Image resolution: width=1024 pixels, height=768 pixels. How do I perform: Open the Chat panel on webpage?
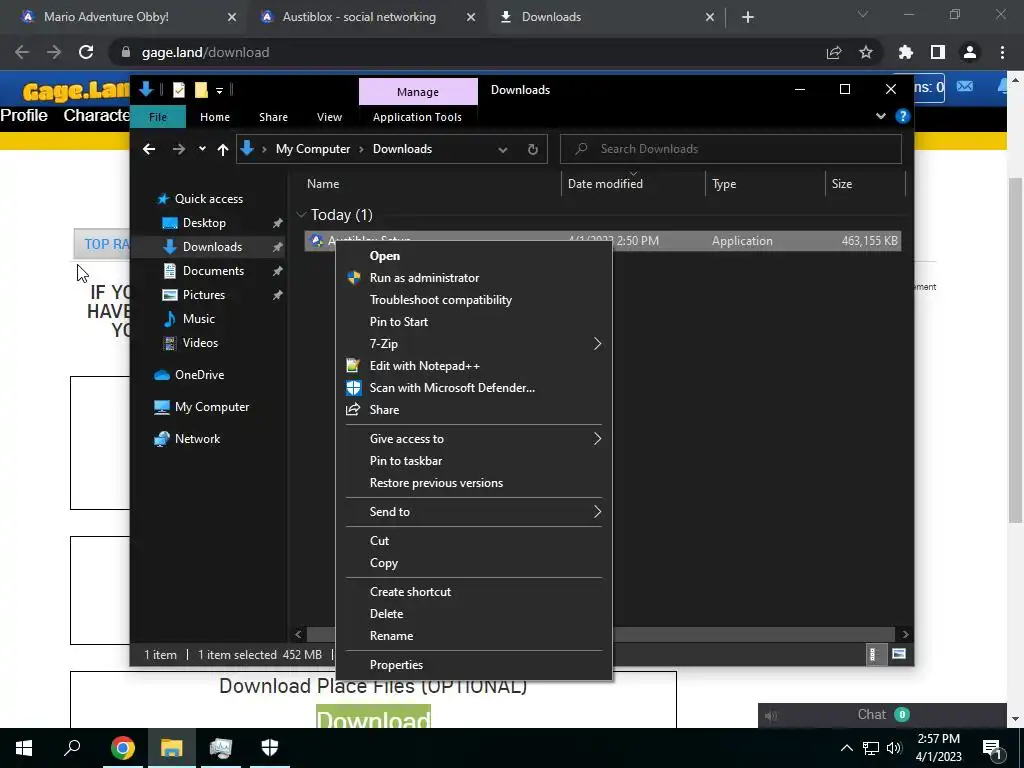[882, 715]
